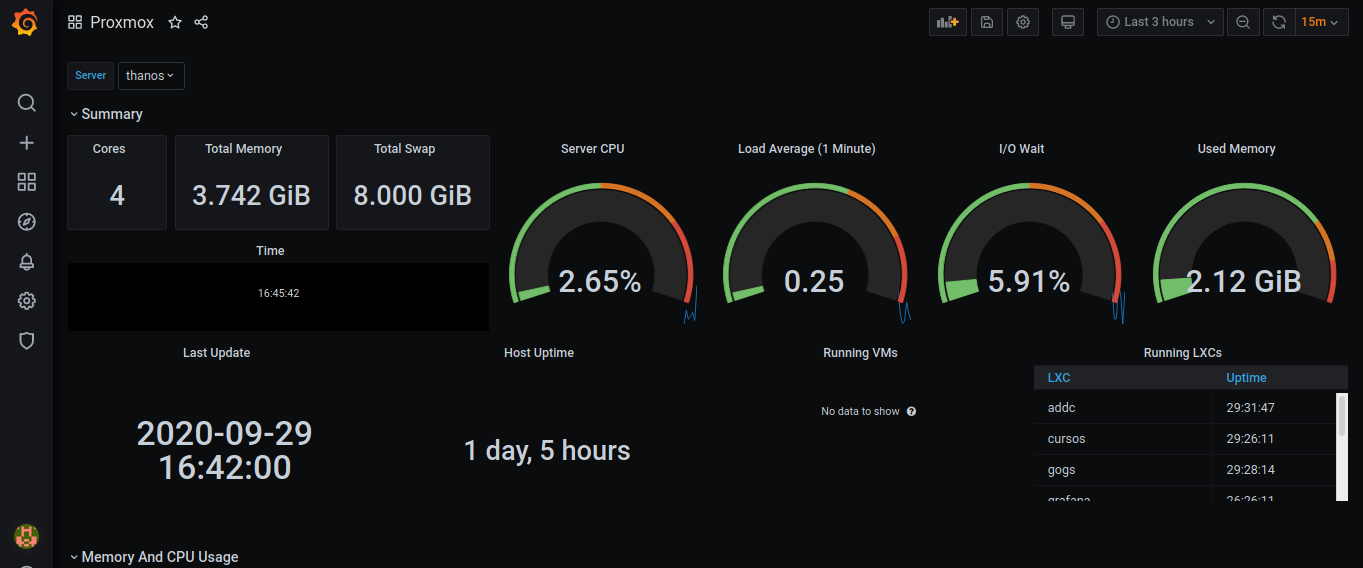Open the thanos server dropdown
The height and width of the screenshot is (568, 1363).
[151, 76]
